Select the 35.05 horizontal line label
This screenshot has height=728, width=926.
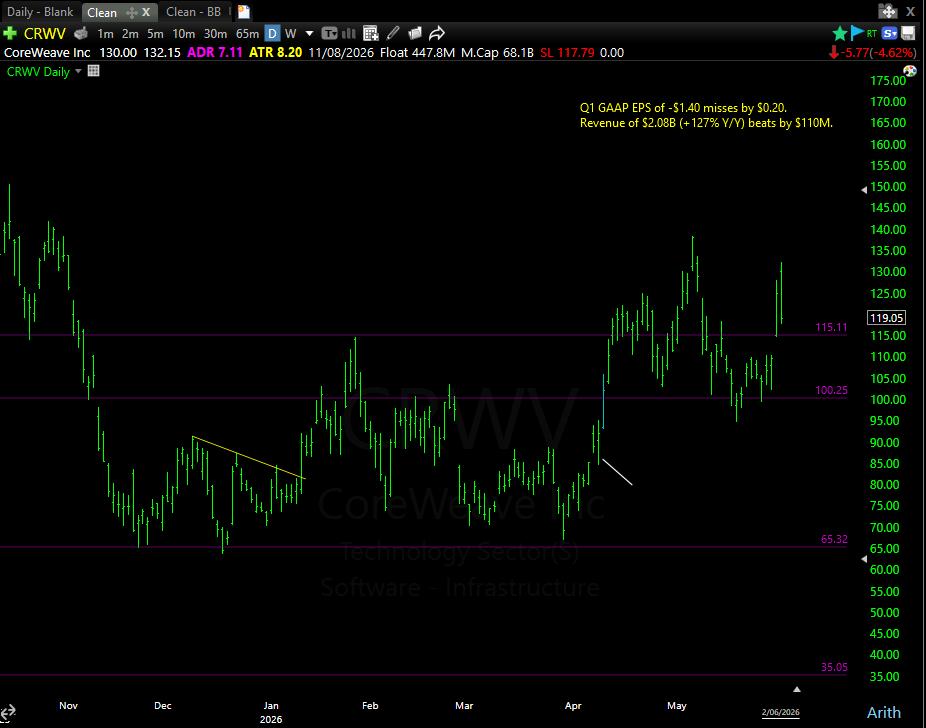[834, 667]
